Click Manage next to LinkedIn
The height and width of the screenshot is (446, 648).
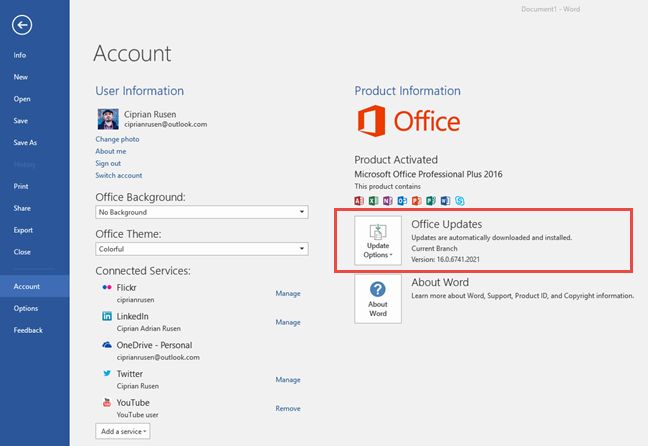point(288,322)
